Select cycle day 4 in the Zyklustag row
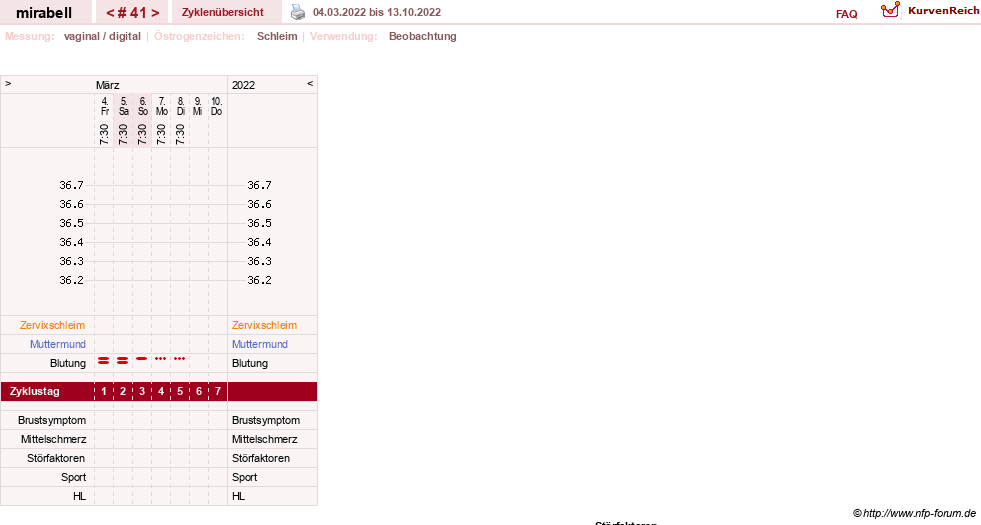This screenshot has height=525, width=981. 161,391
